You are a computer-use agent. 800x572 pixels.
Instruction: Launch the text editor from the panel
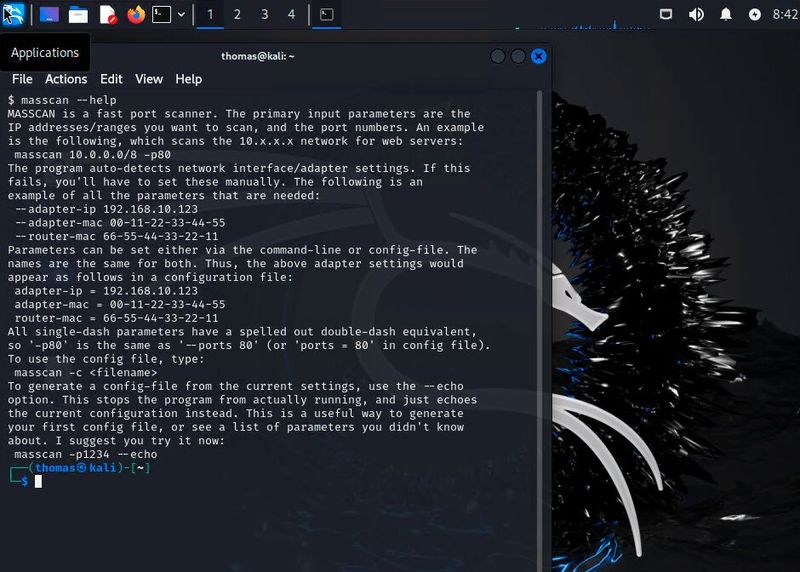click(x=108, y=15)
